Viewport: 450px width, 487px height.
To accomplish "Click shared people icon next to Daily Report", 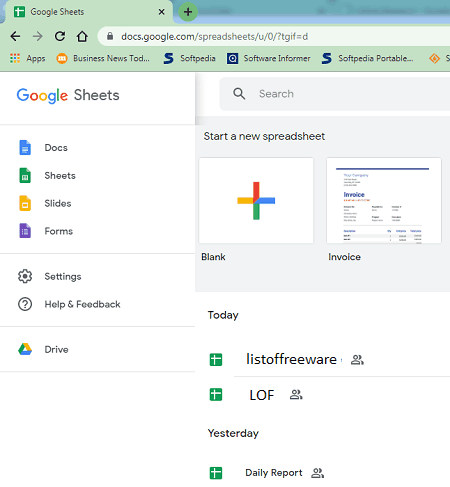I will point(317,473).
